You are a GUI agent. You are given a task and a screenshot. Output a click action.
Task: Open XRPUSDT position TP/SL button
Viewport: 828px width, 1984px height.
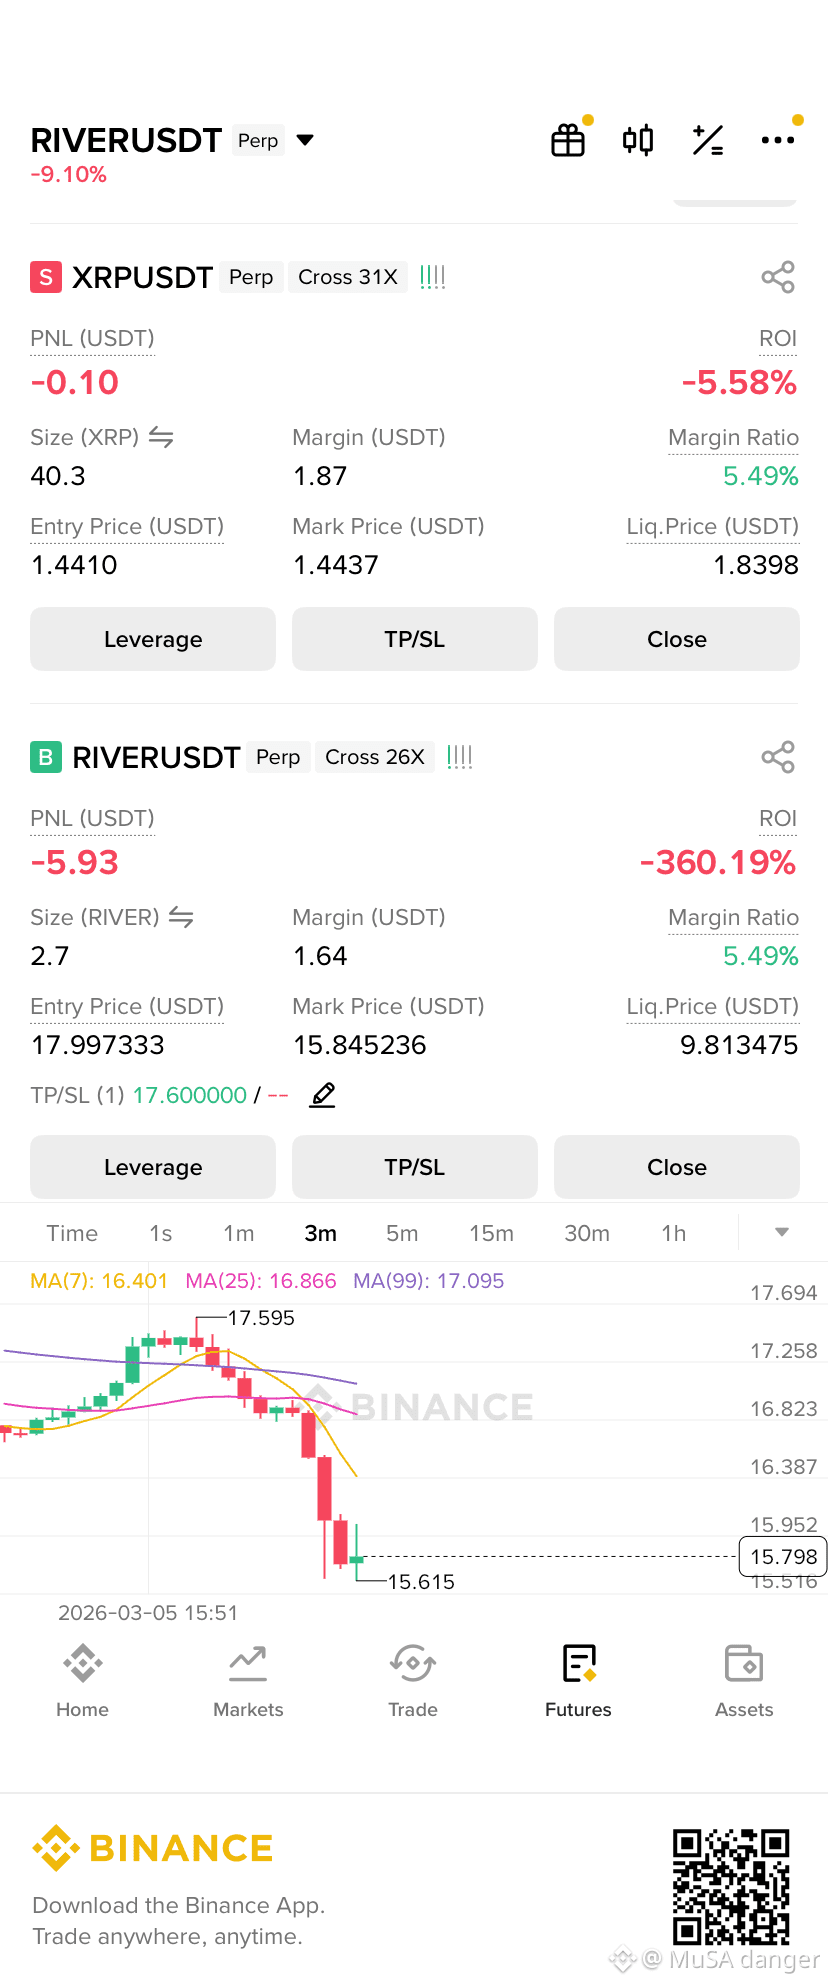415,639
